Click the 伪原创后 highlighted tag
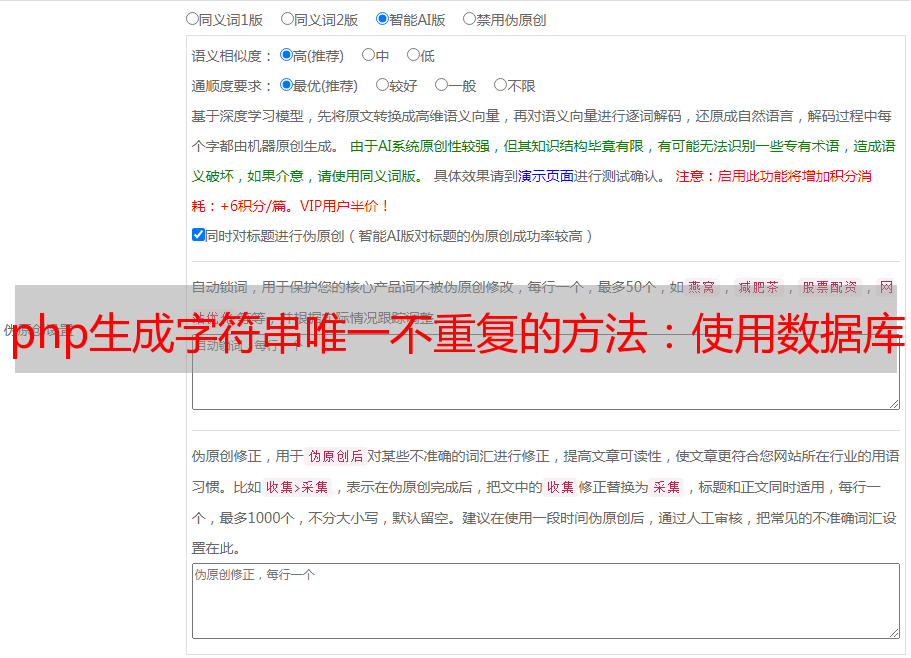Screen dimensions: 911x658 pos(336,456)
